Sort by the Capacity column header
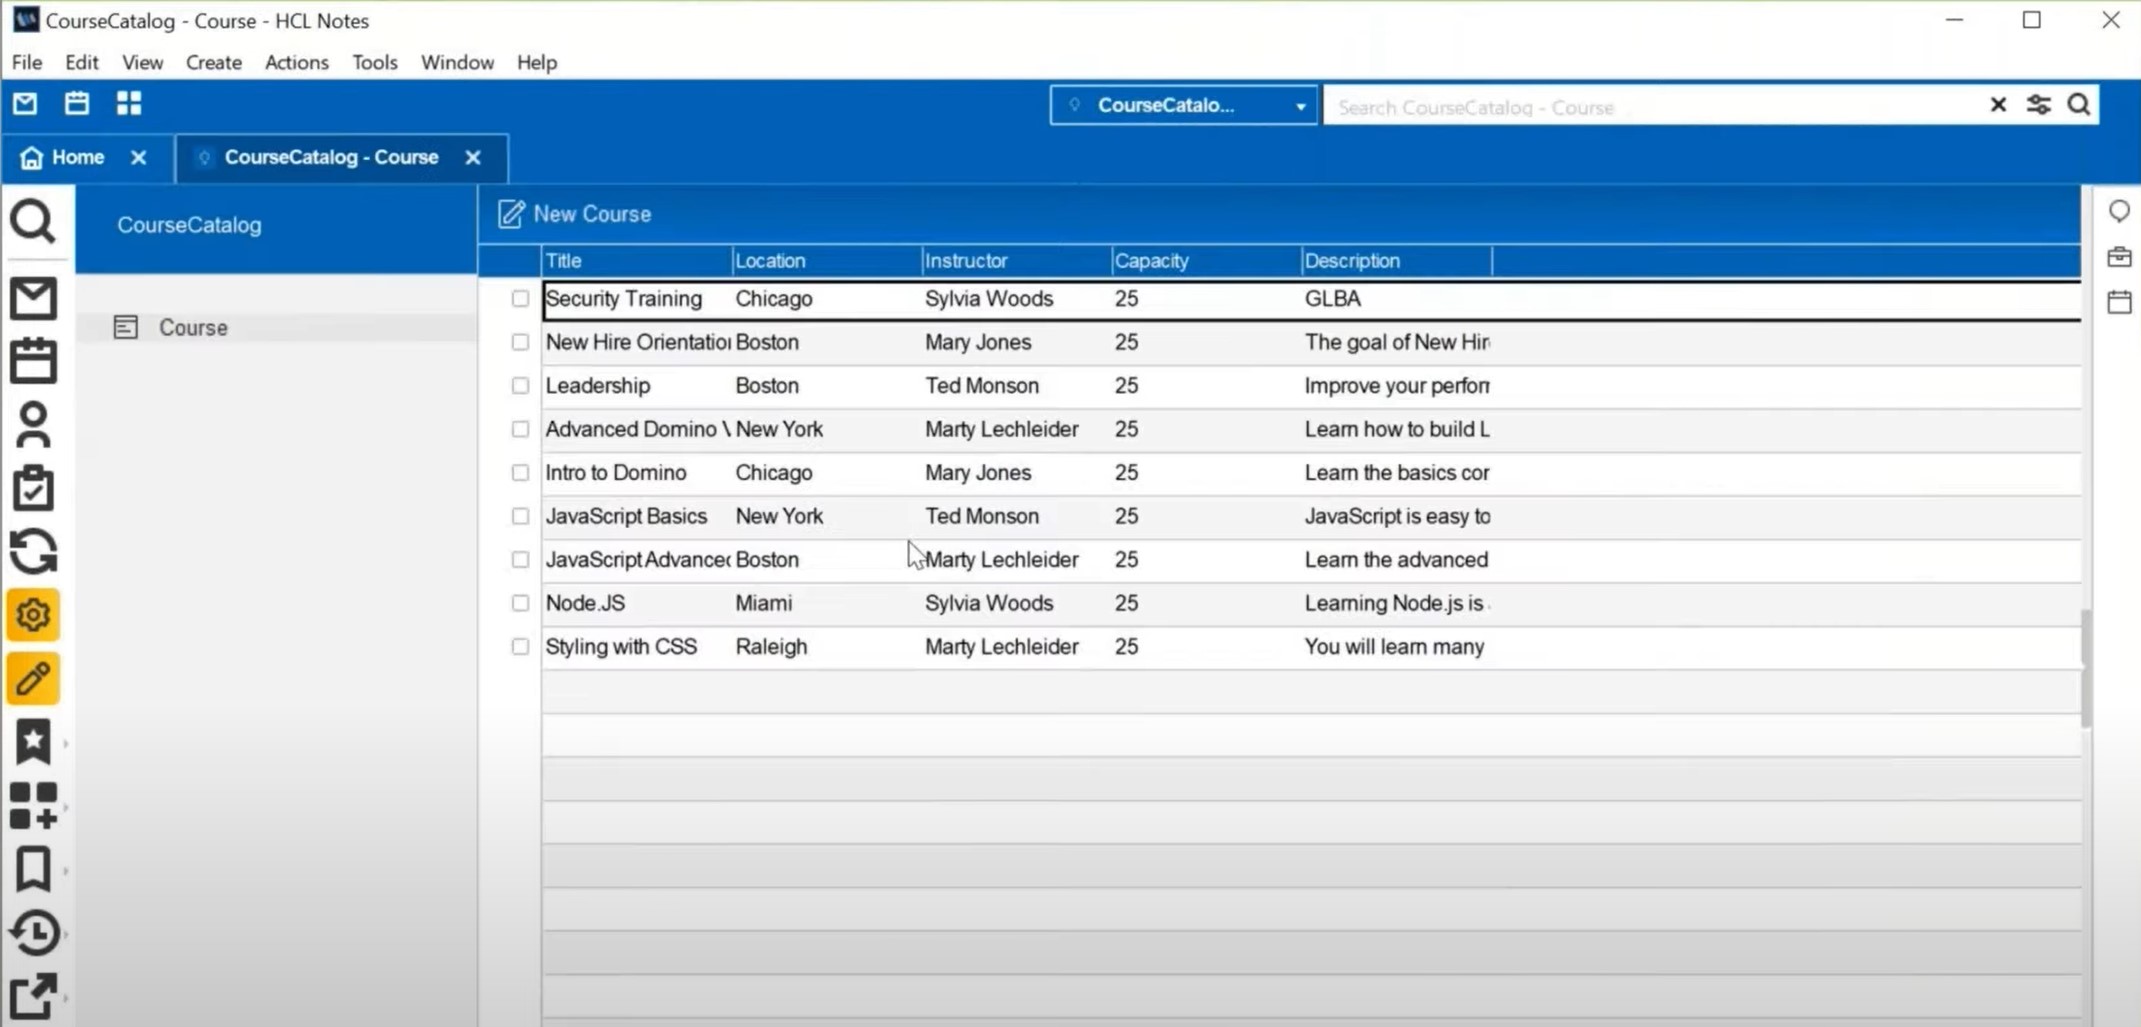The height and width of the screenshot is (1027, 2141). pyautogui.click(x=1207, y=261)
